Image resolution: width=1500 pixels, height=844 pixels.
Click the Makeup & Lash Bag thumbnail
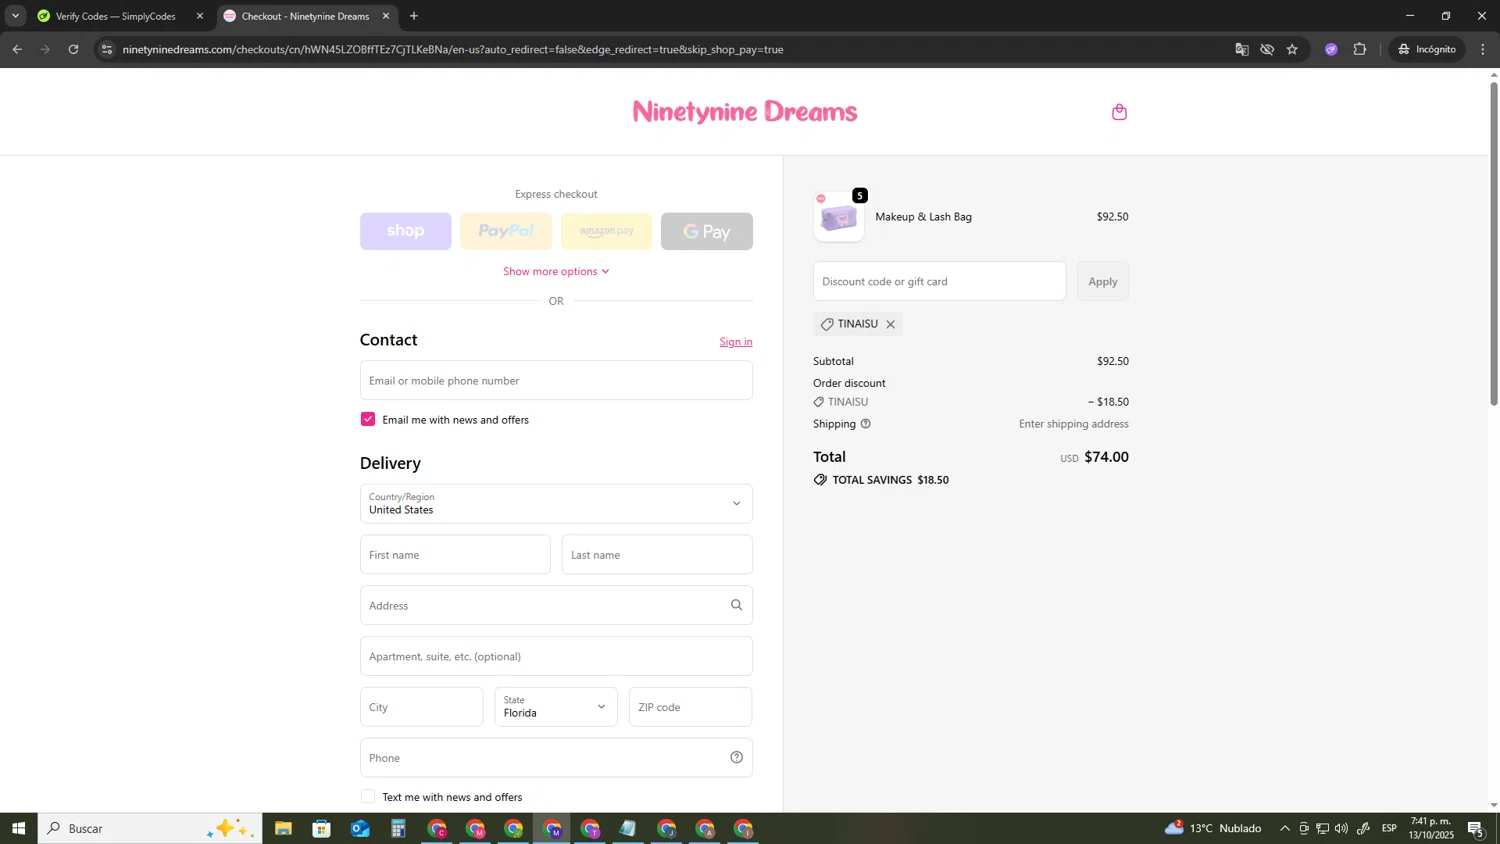click(x=839, y=216)
